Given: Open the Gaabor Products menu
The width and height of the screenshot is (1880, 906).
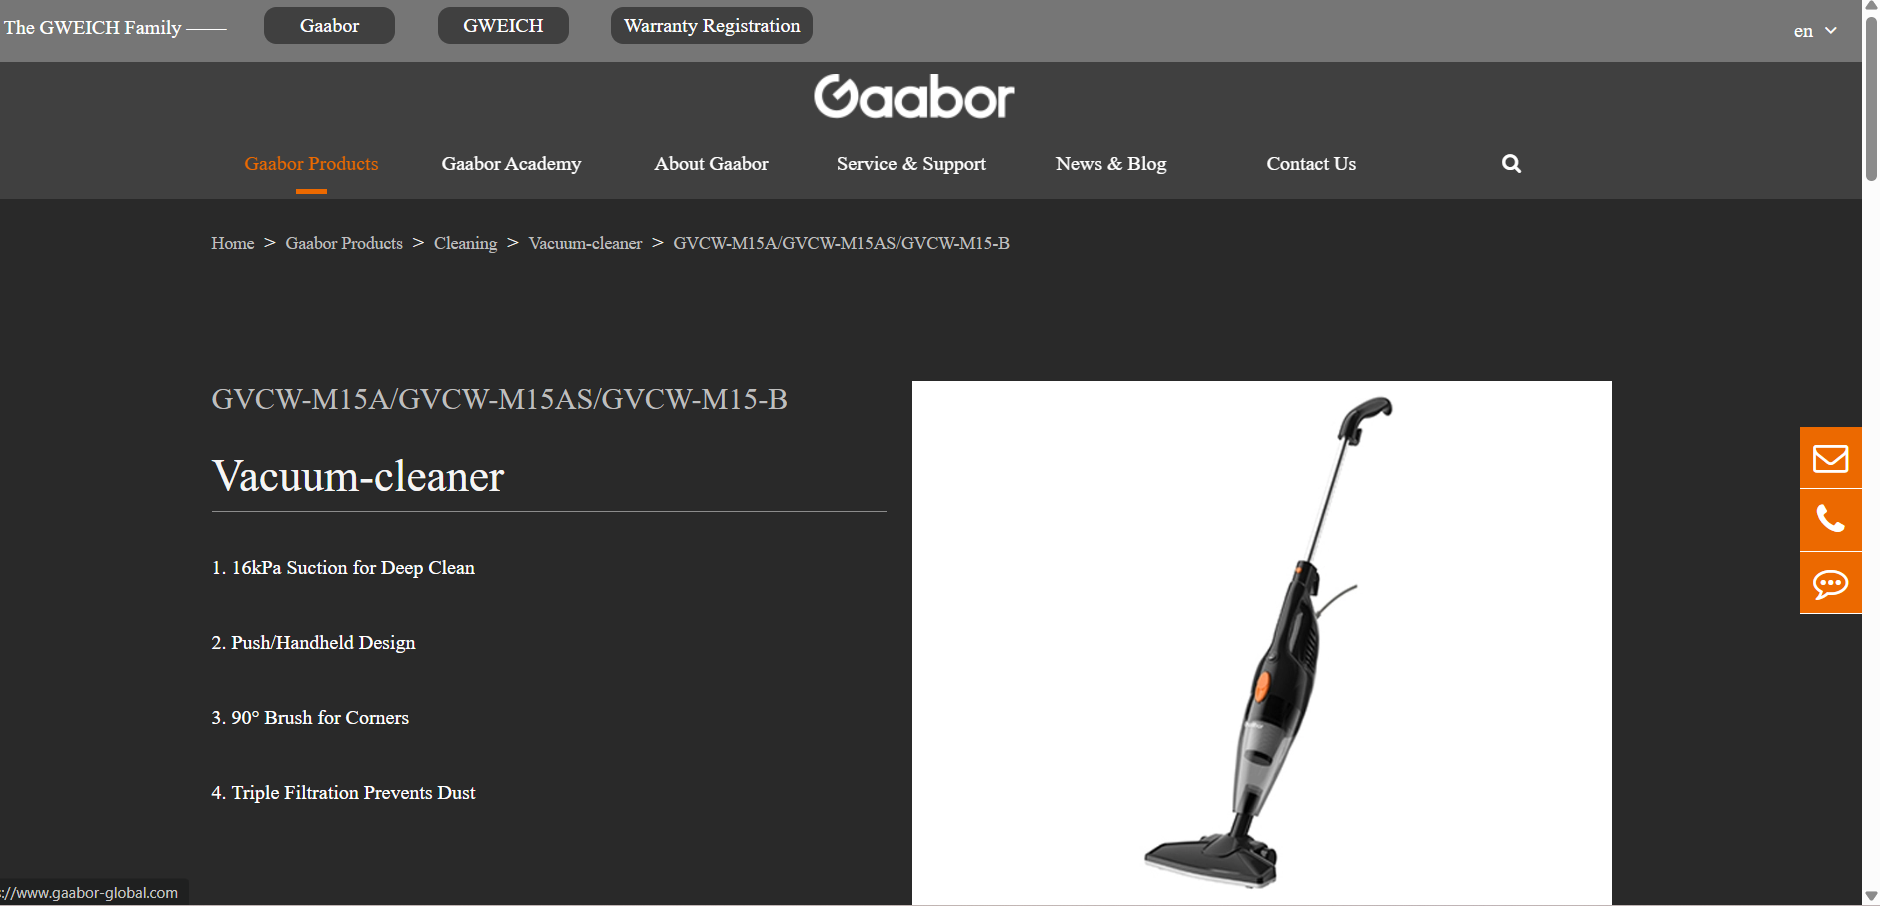Looking at the screenshot, I should [311, 164].
